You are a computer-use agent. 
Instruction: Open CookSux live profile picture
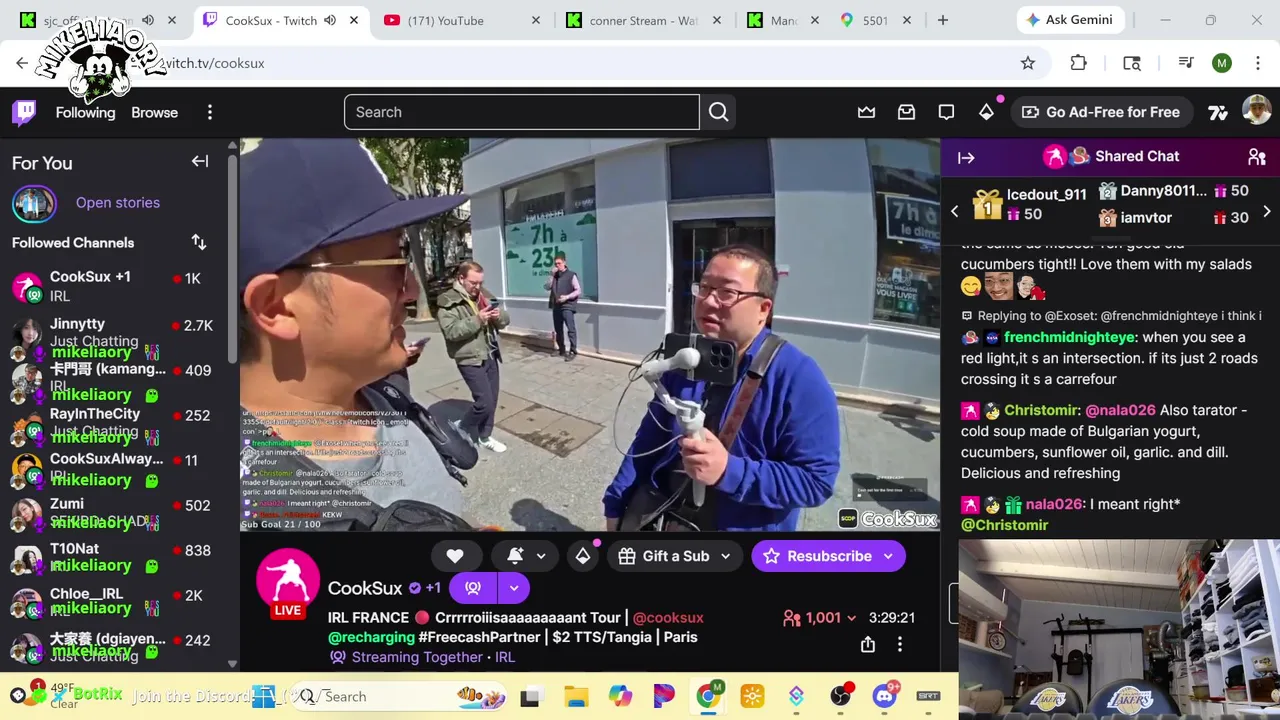point(288,582)
